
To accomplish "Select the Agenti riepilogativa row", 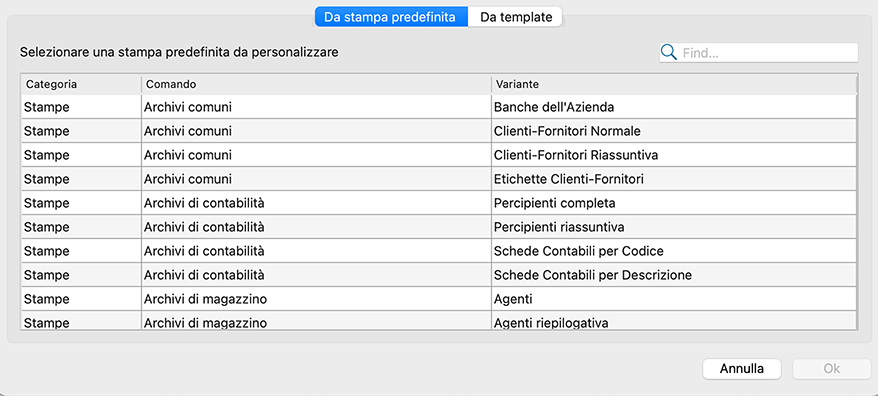I will point(439,321).
